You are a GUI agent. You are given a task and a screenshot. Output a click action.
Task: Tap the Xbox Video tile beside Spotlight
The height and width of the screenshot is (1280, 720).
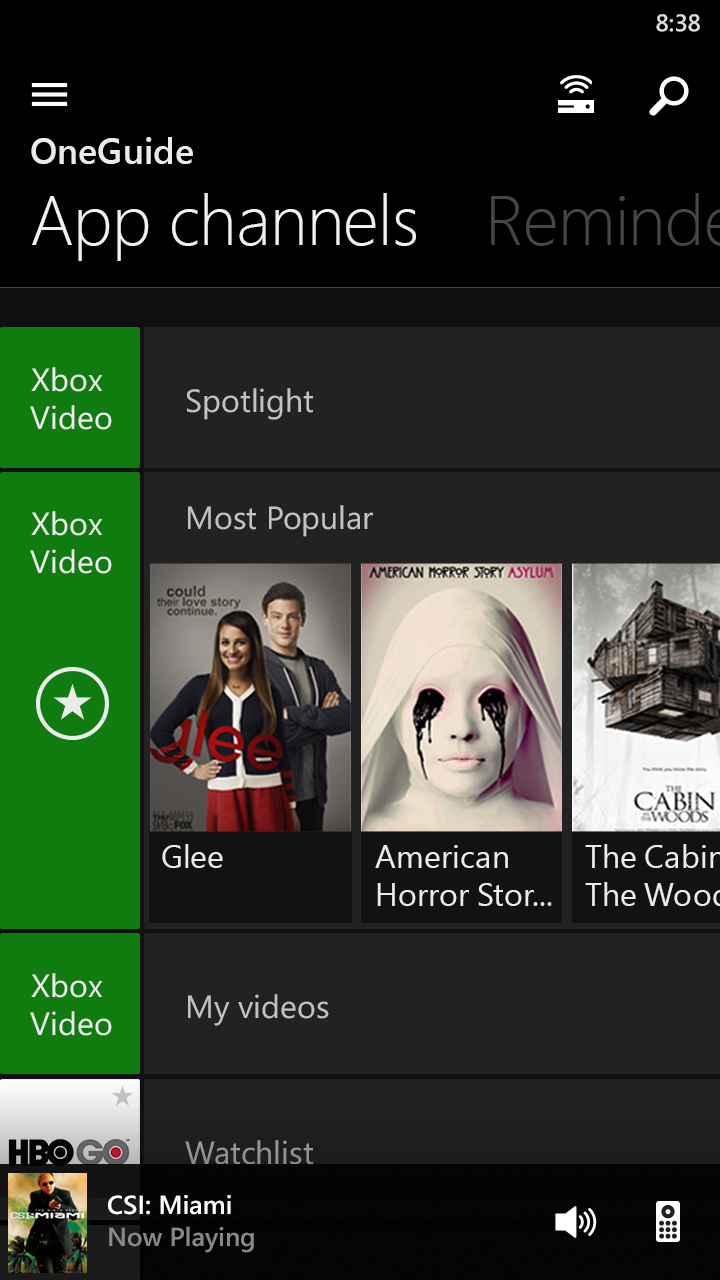tap(70, 398)
